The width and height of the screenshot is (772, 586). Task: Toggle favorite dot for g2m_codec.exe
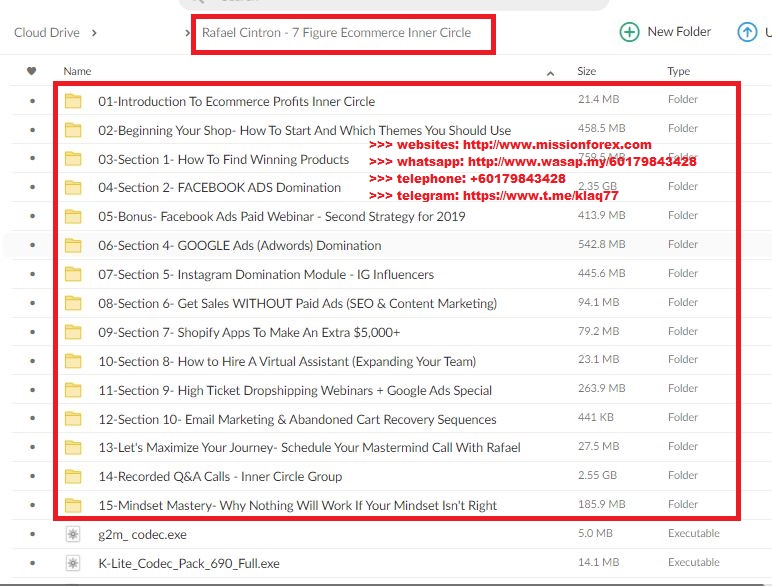tap(32, 534)
